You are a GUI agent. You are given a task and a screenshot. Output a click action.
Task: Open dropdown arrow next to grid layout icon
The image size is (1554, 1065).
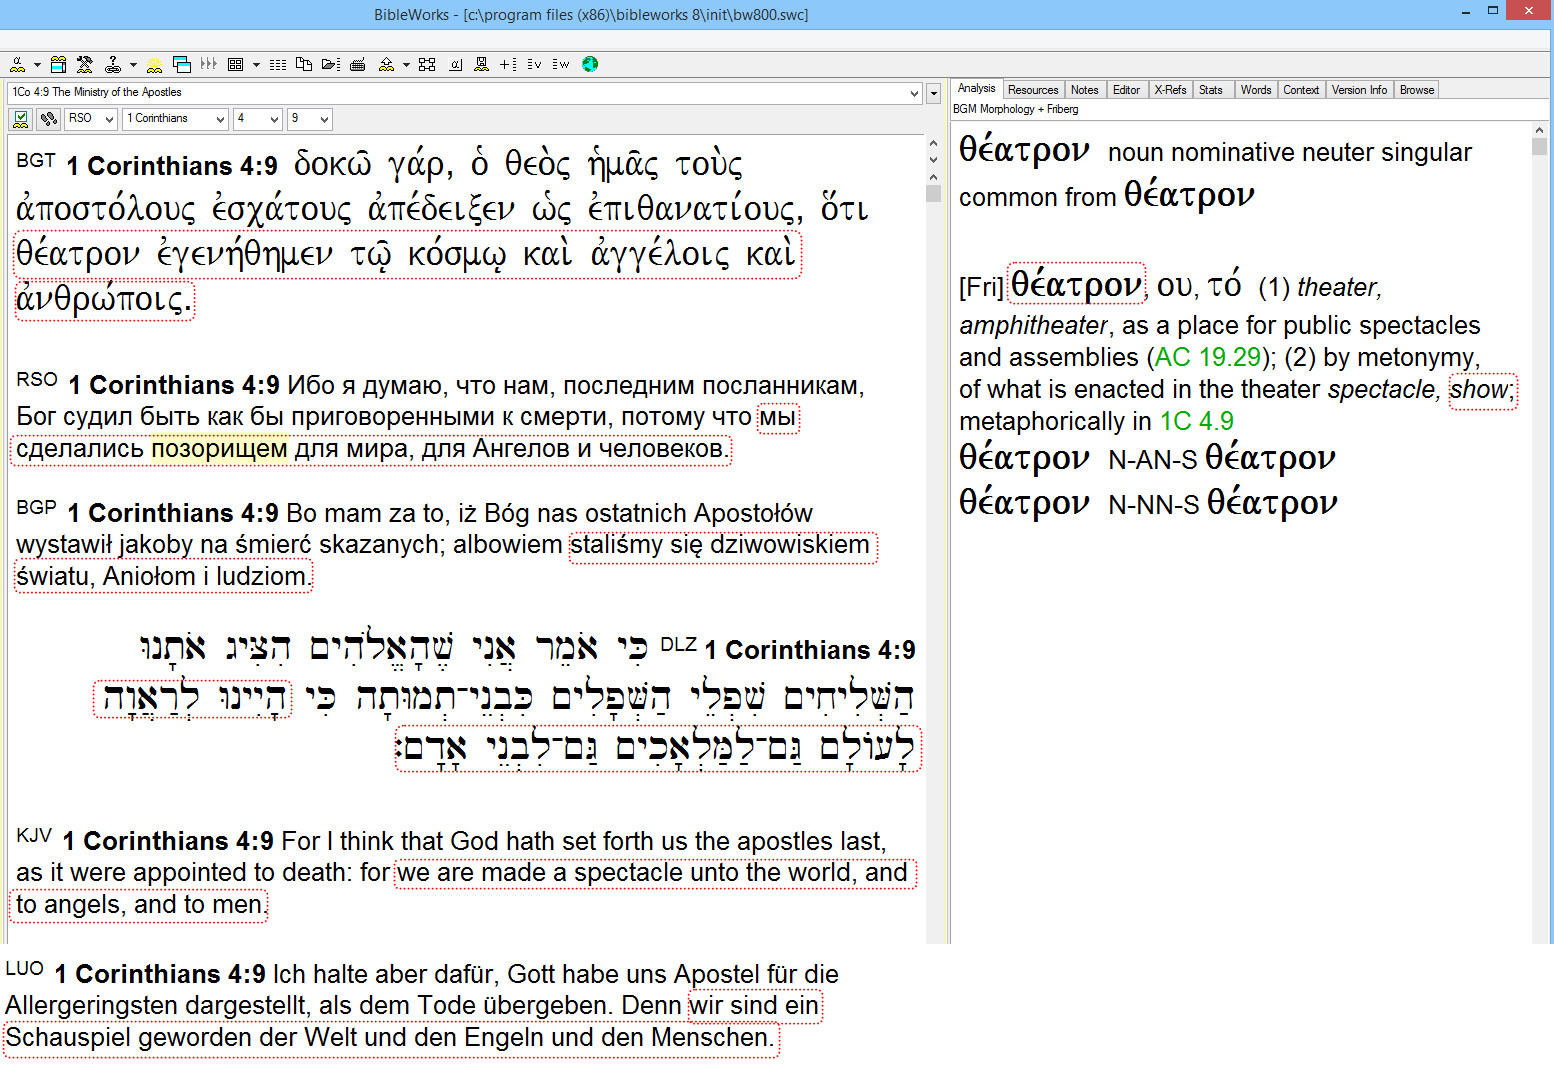click(256, 64)
